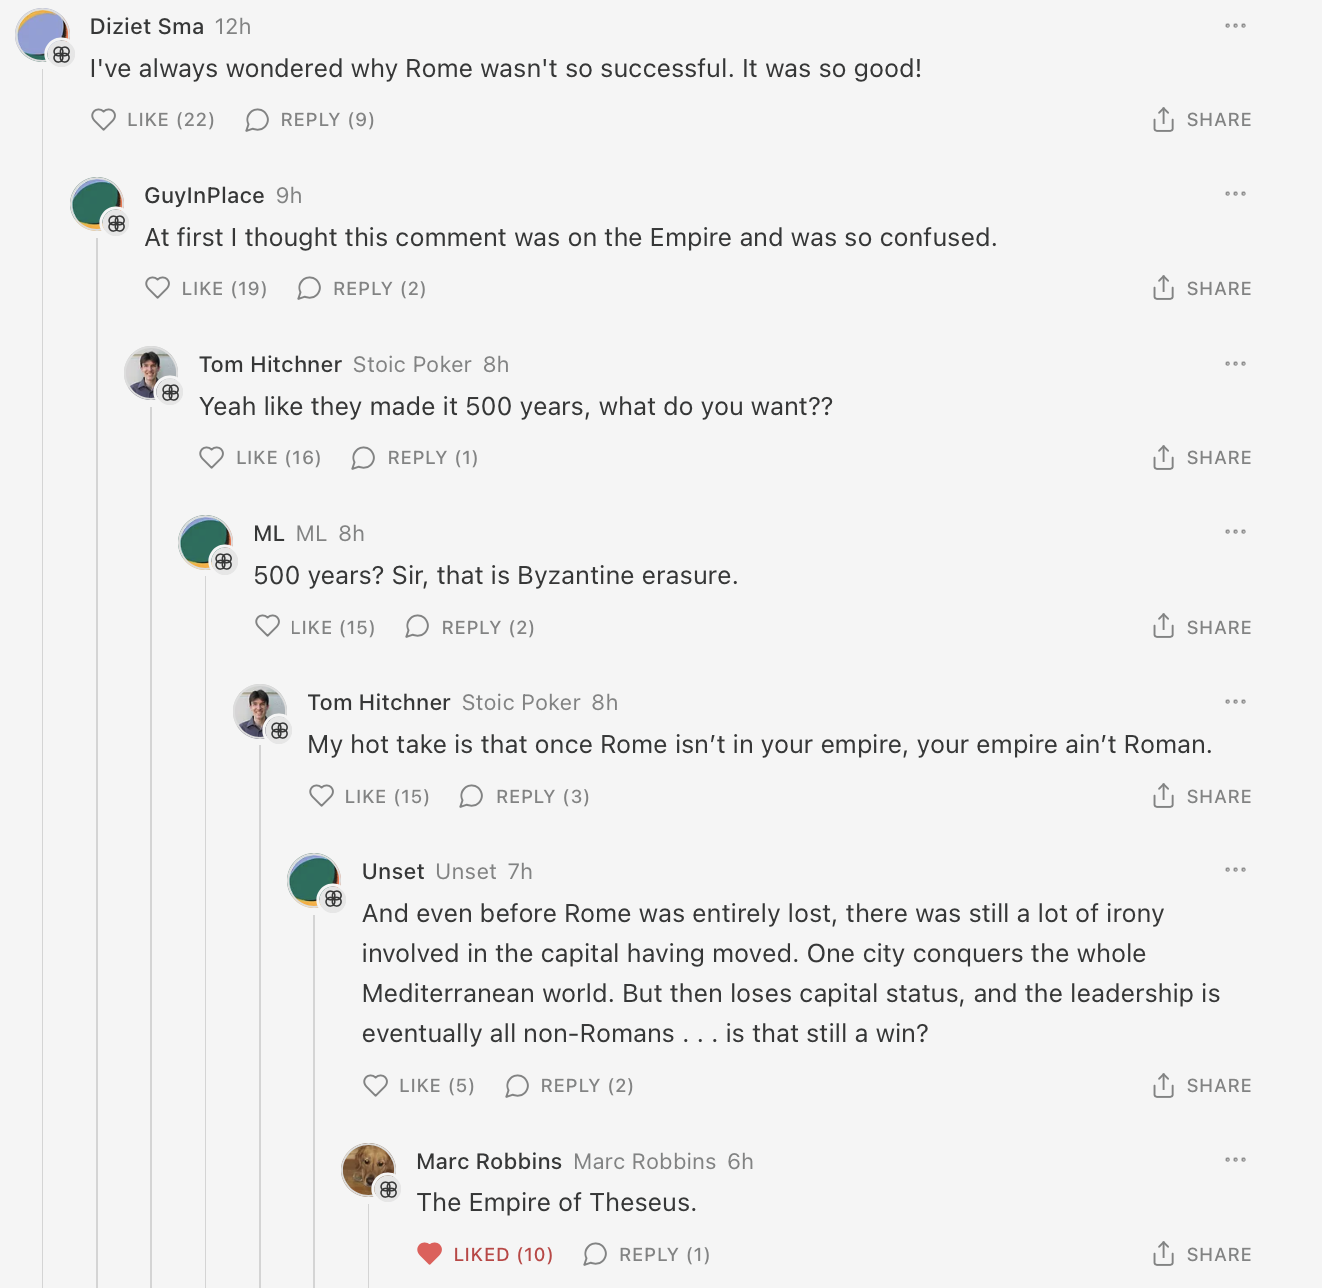This screenshot has height=1288, width=1322.
Task: Open more options on Marc Robbins' comment
Action: (x=1235, y=1160)
